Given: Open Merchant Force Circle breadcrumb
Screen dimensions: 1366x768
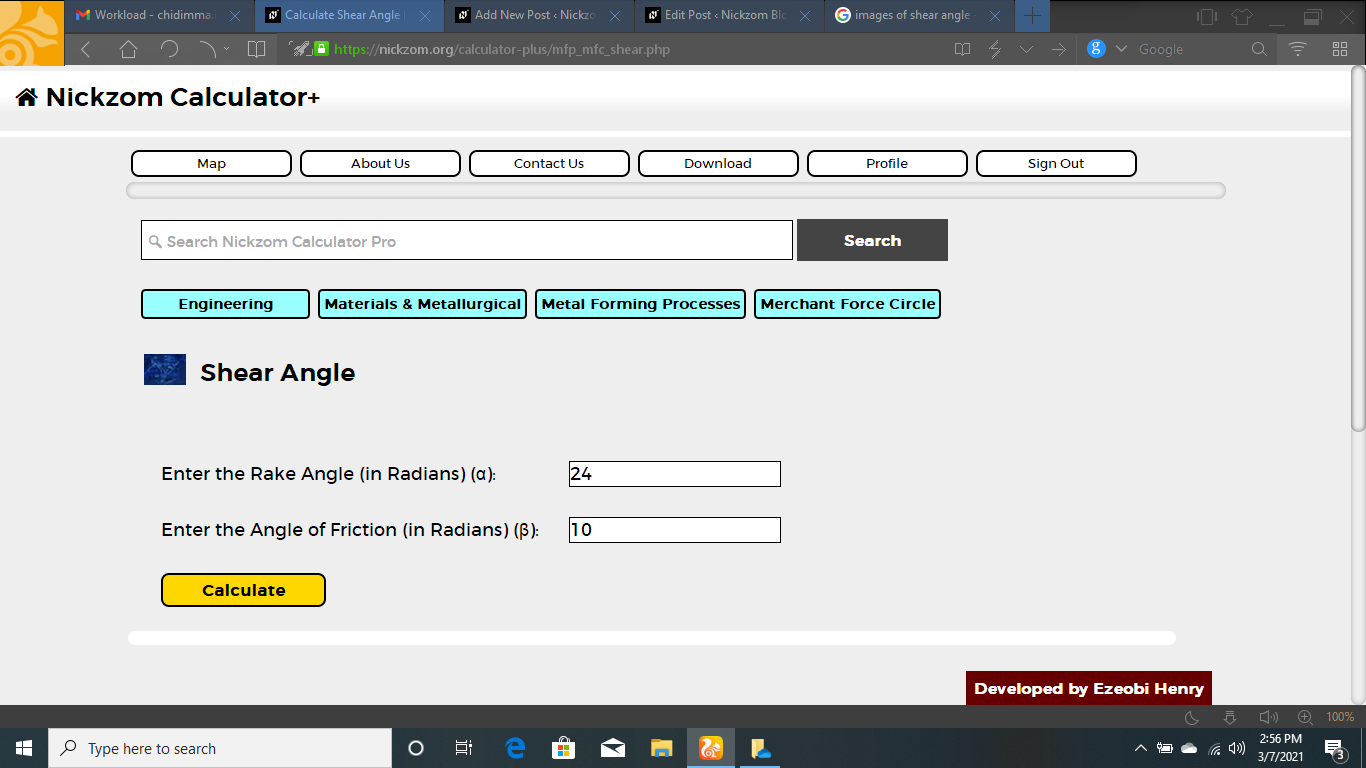Looking at the screenshot, I should pos(847,304).
